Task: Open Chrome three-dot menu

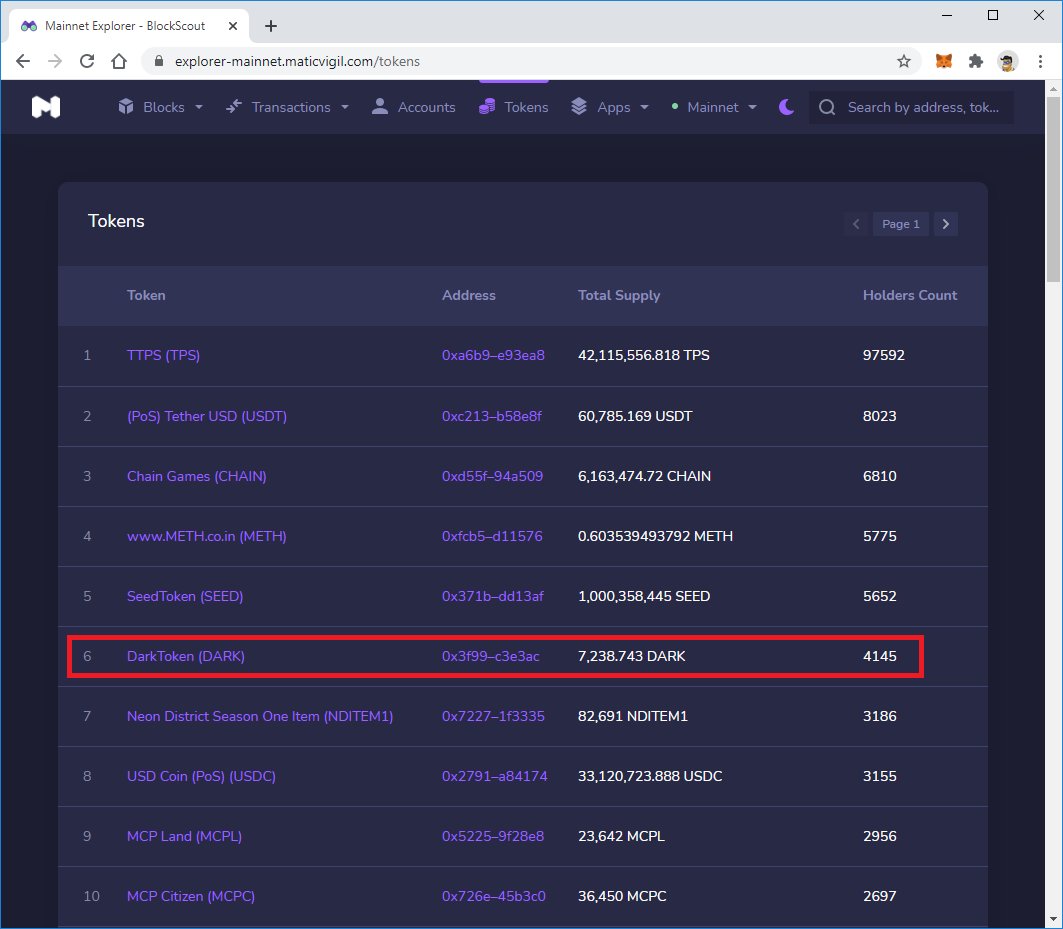Action: (1041, 61)
